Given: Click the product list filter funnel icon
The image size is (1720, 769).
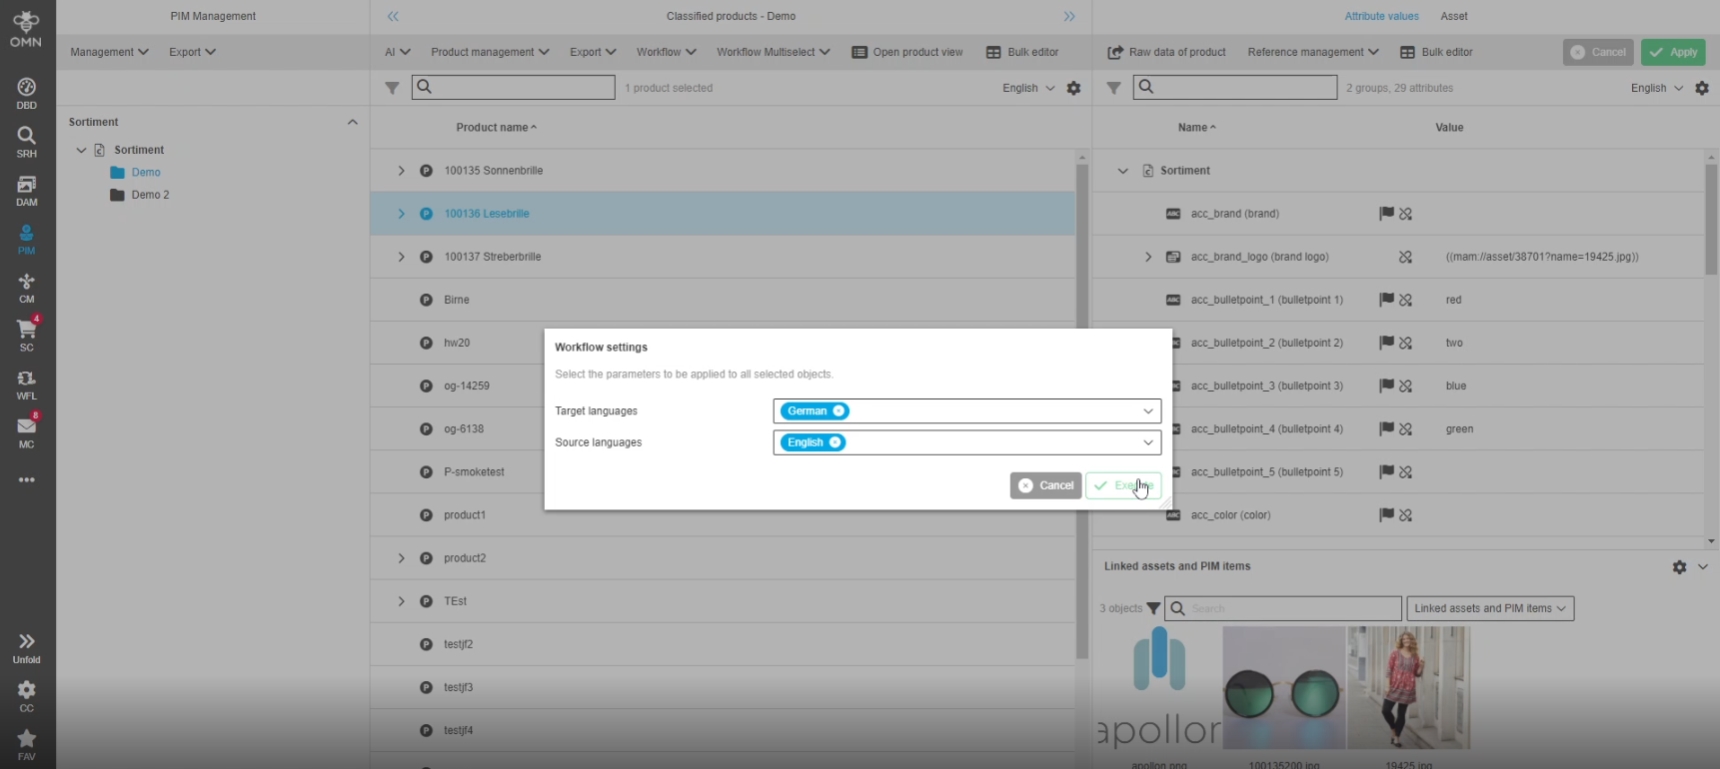Looking at the screenshot, I should point(392,88).
